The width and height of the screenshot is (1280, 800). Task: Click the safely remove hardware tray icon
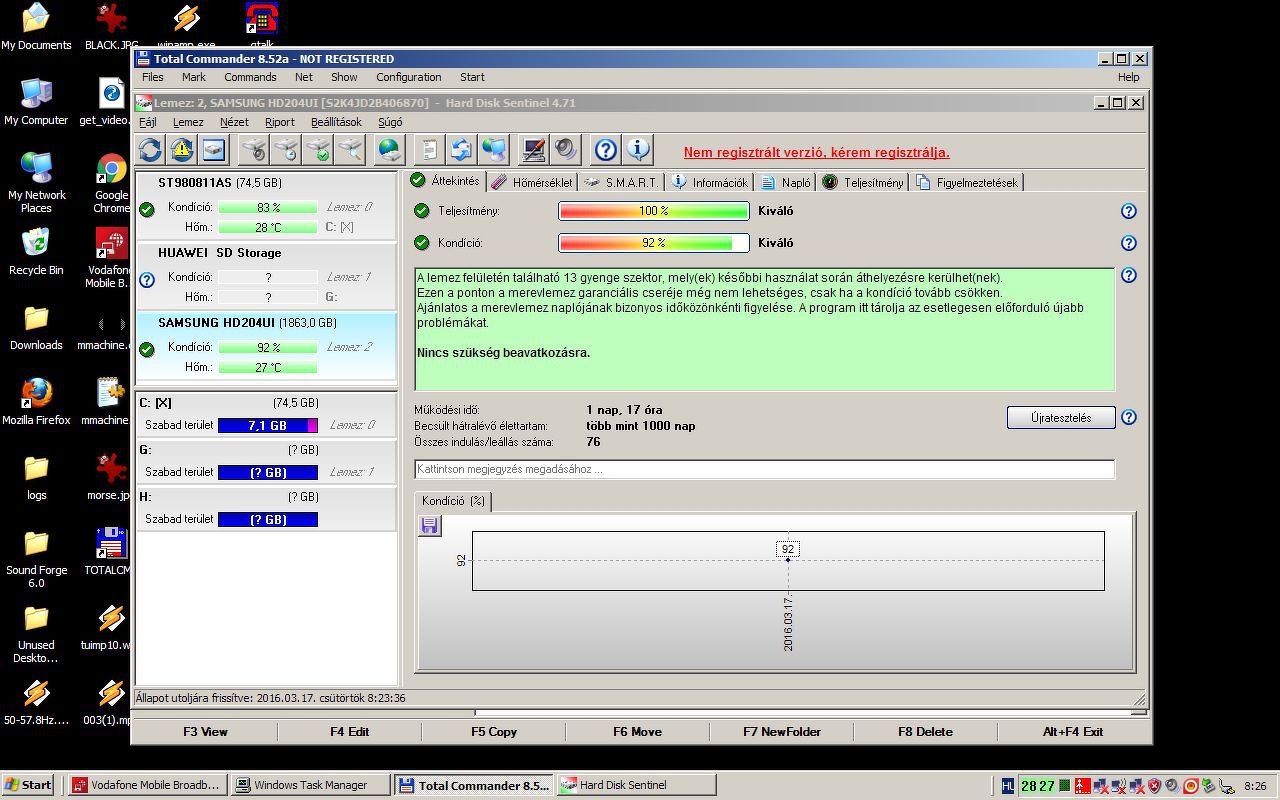click(1208, 786)
